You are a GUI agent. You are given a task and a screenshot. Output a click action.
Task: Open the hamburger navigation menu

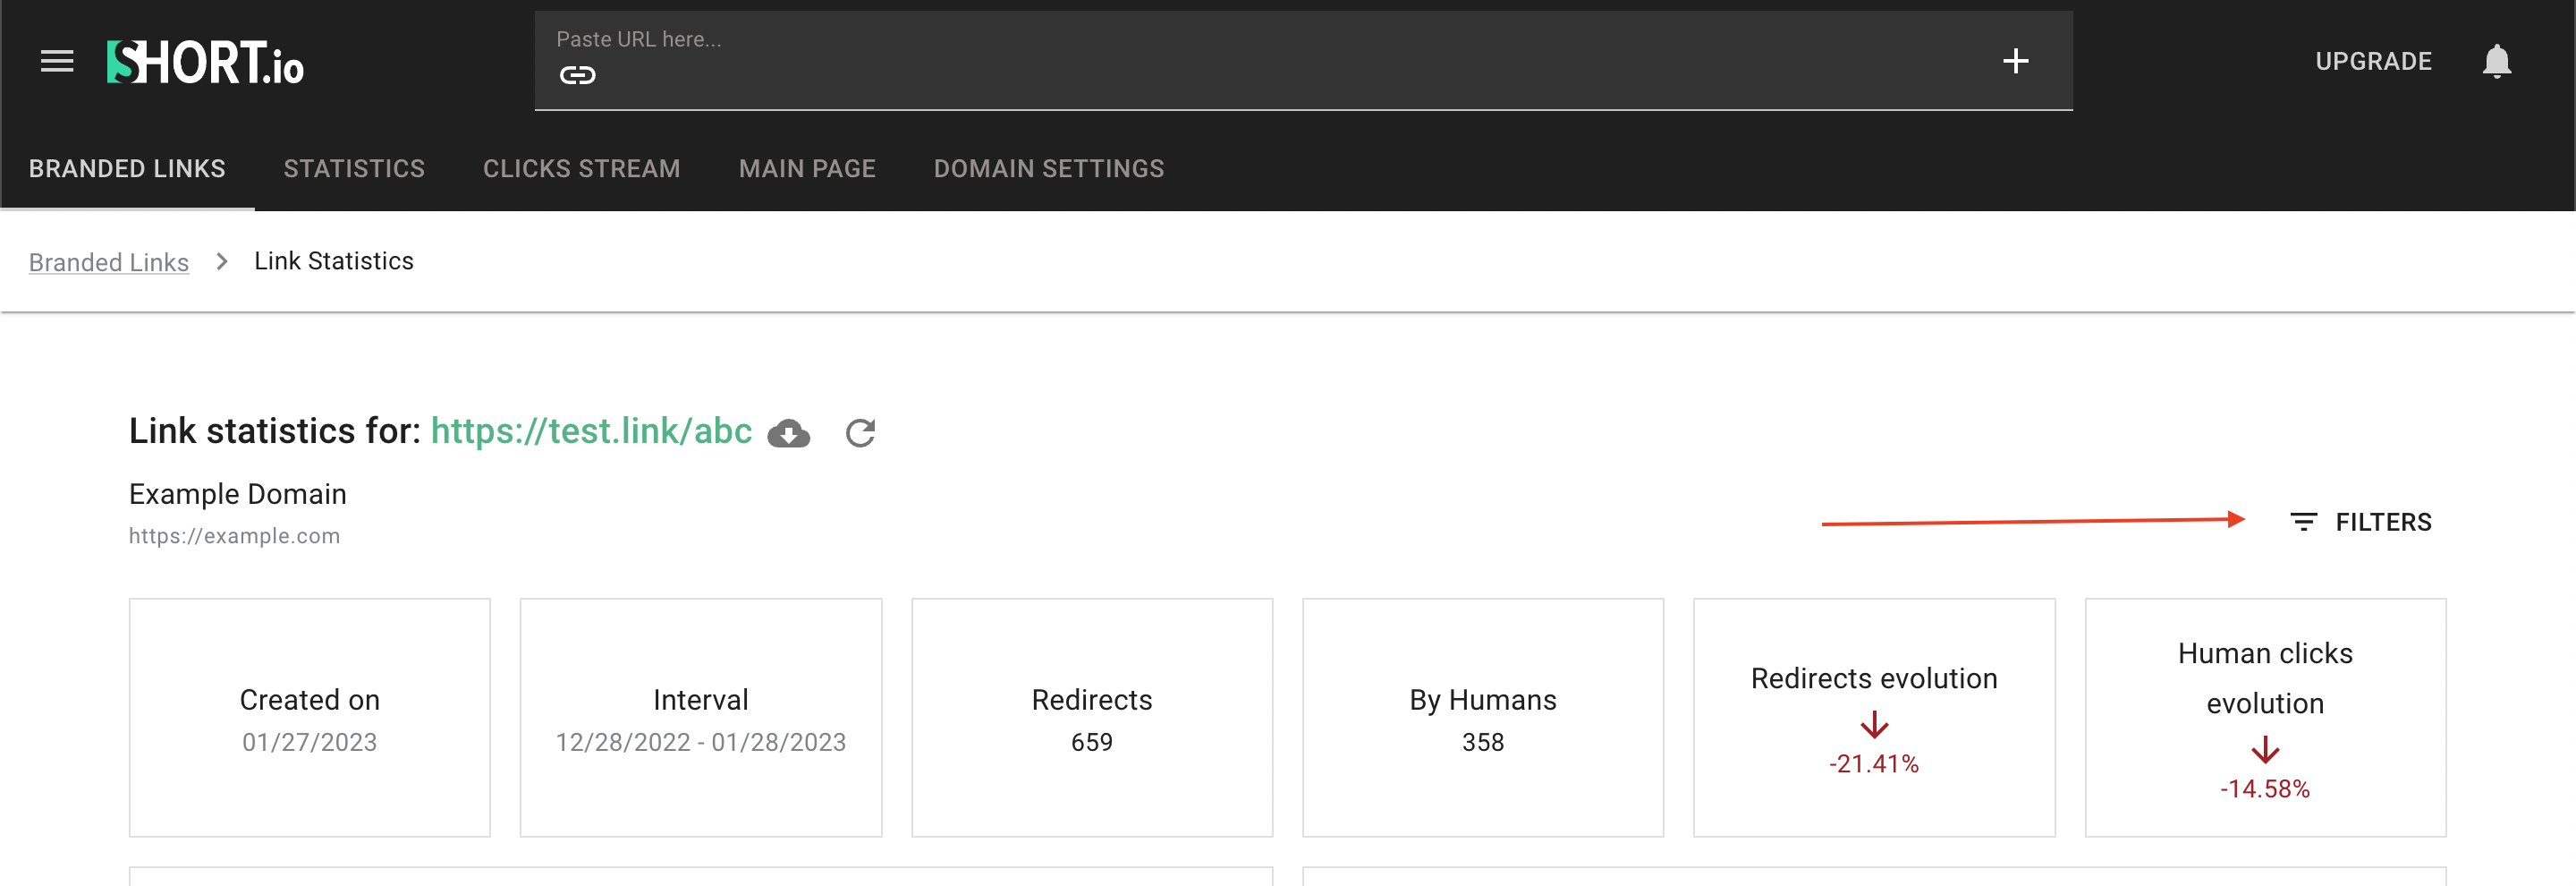click(57, 62)
